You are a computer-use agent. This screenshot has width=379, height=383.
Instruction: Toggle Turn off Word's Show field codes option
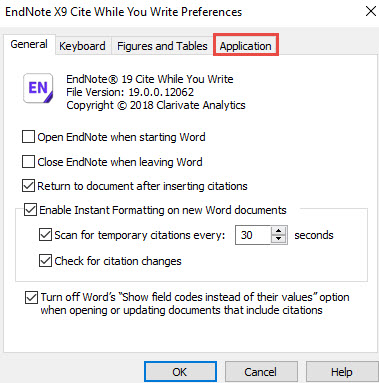pyautogui.click(x=31, y=297)
